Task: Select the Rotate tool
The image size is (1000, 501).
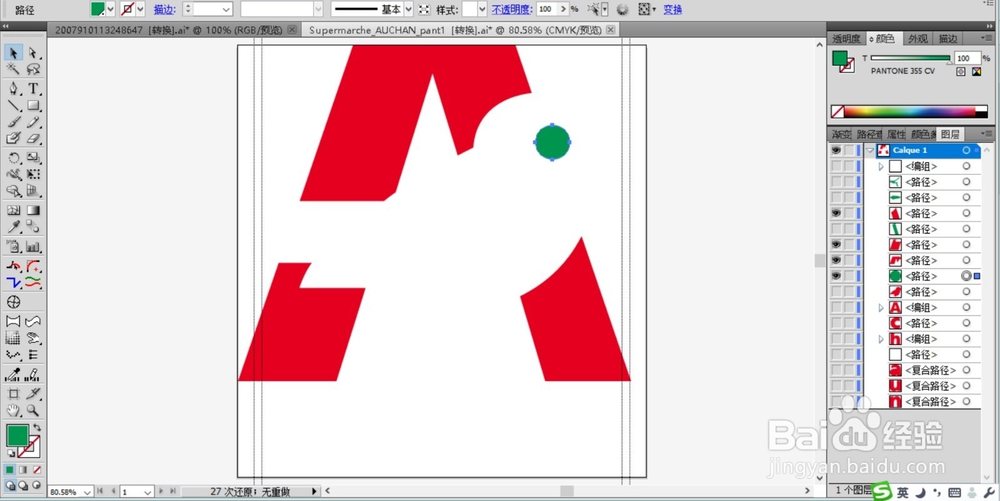Action: (x=13, y=157)
